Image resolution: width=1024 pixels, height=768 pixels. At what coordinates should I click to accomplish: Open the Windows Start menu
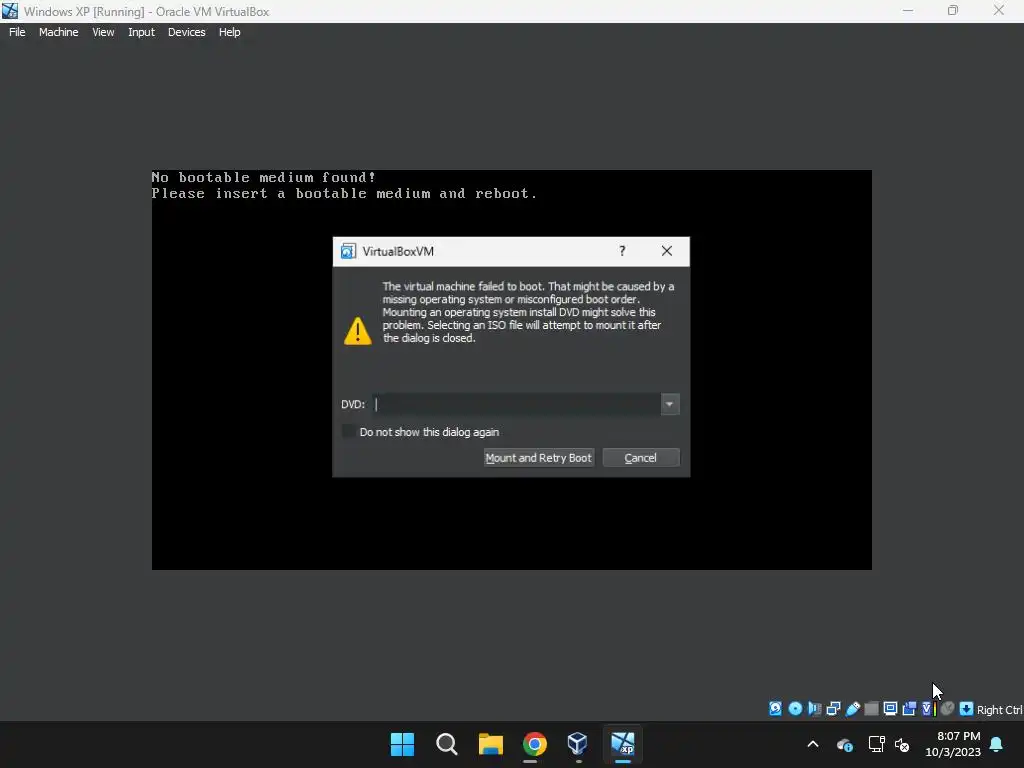point(402,744)
